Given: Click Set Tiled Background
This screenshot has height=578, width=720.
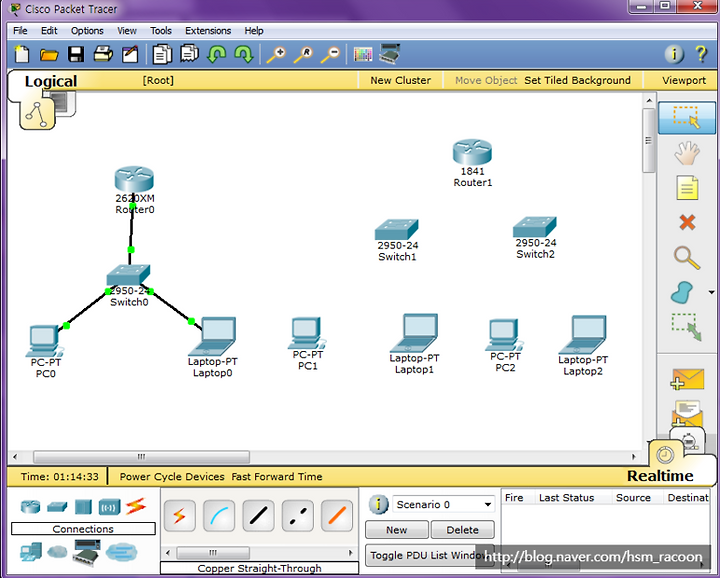Looking at the screenshot, I should pyautogui.click(x=577, y=80).
